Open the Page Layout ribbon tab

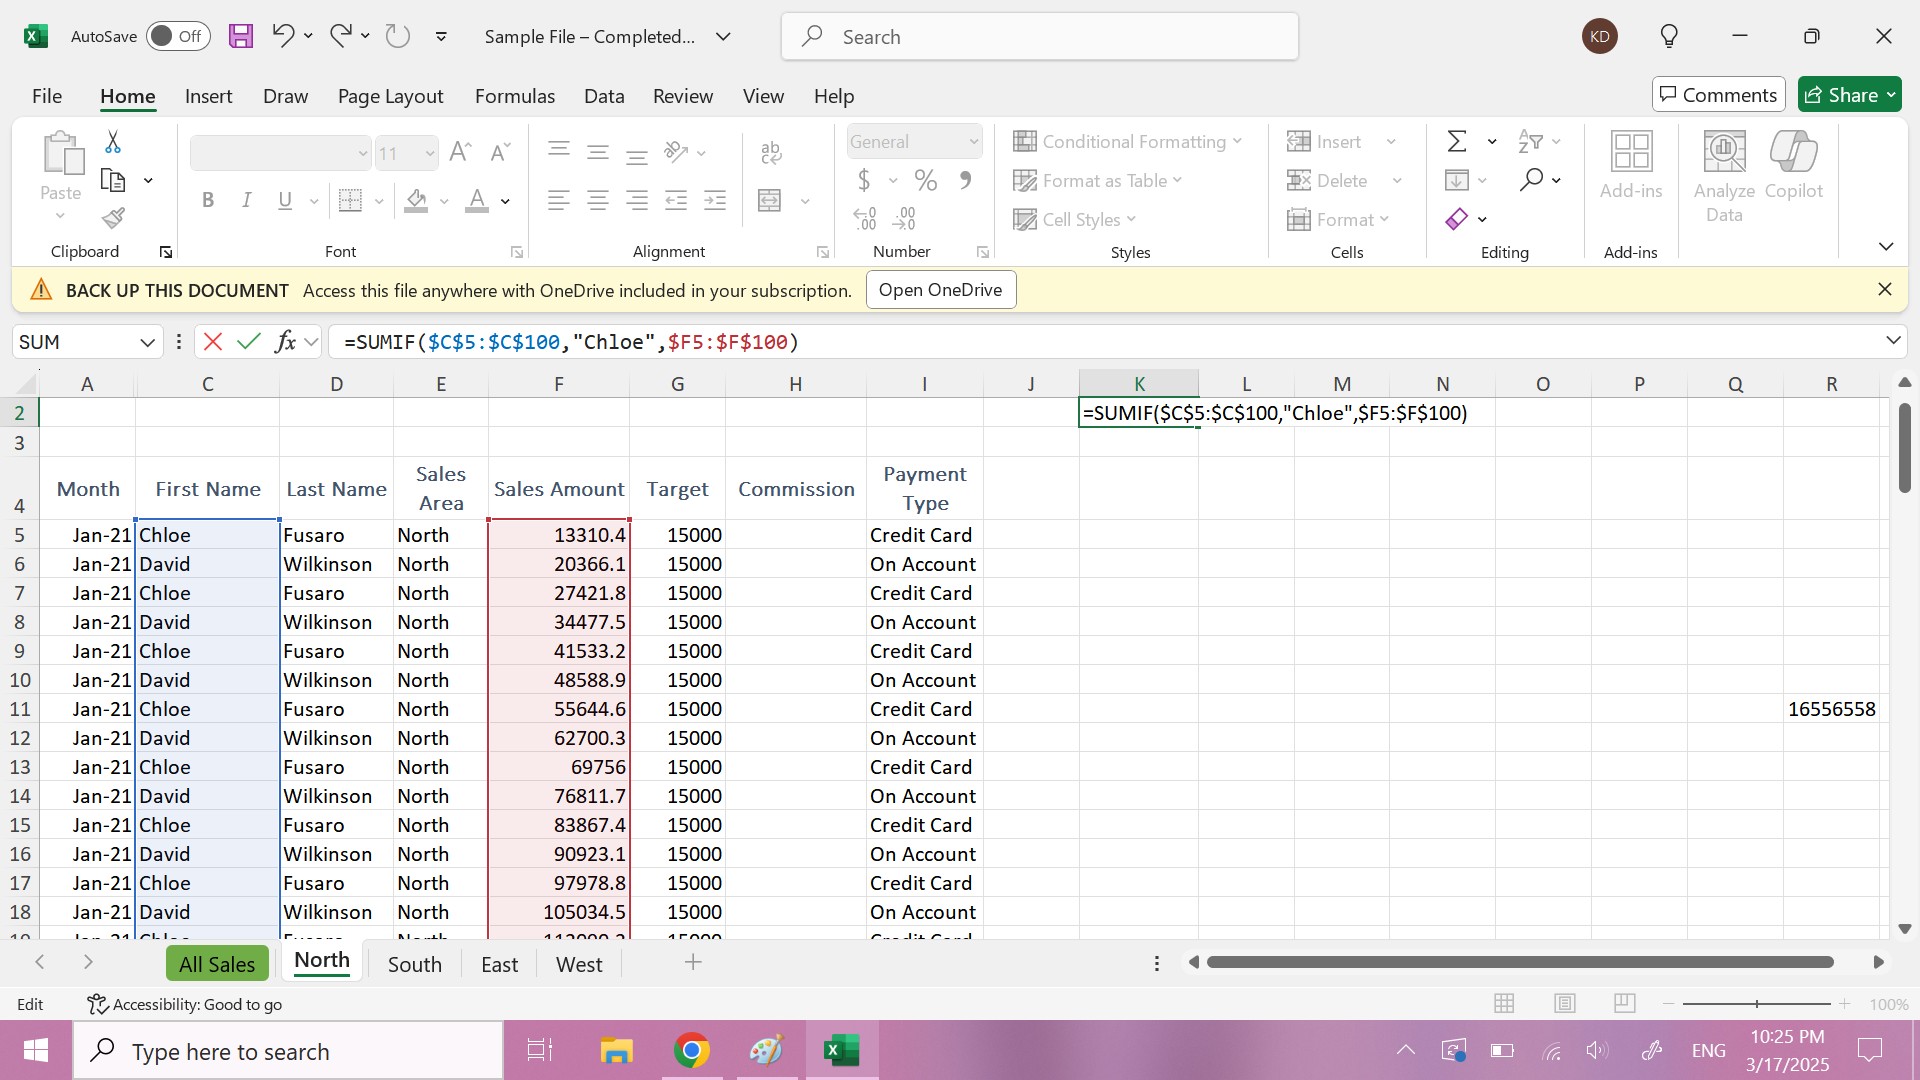[390, 96]
